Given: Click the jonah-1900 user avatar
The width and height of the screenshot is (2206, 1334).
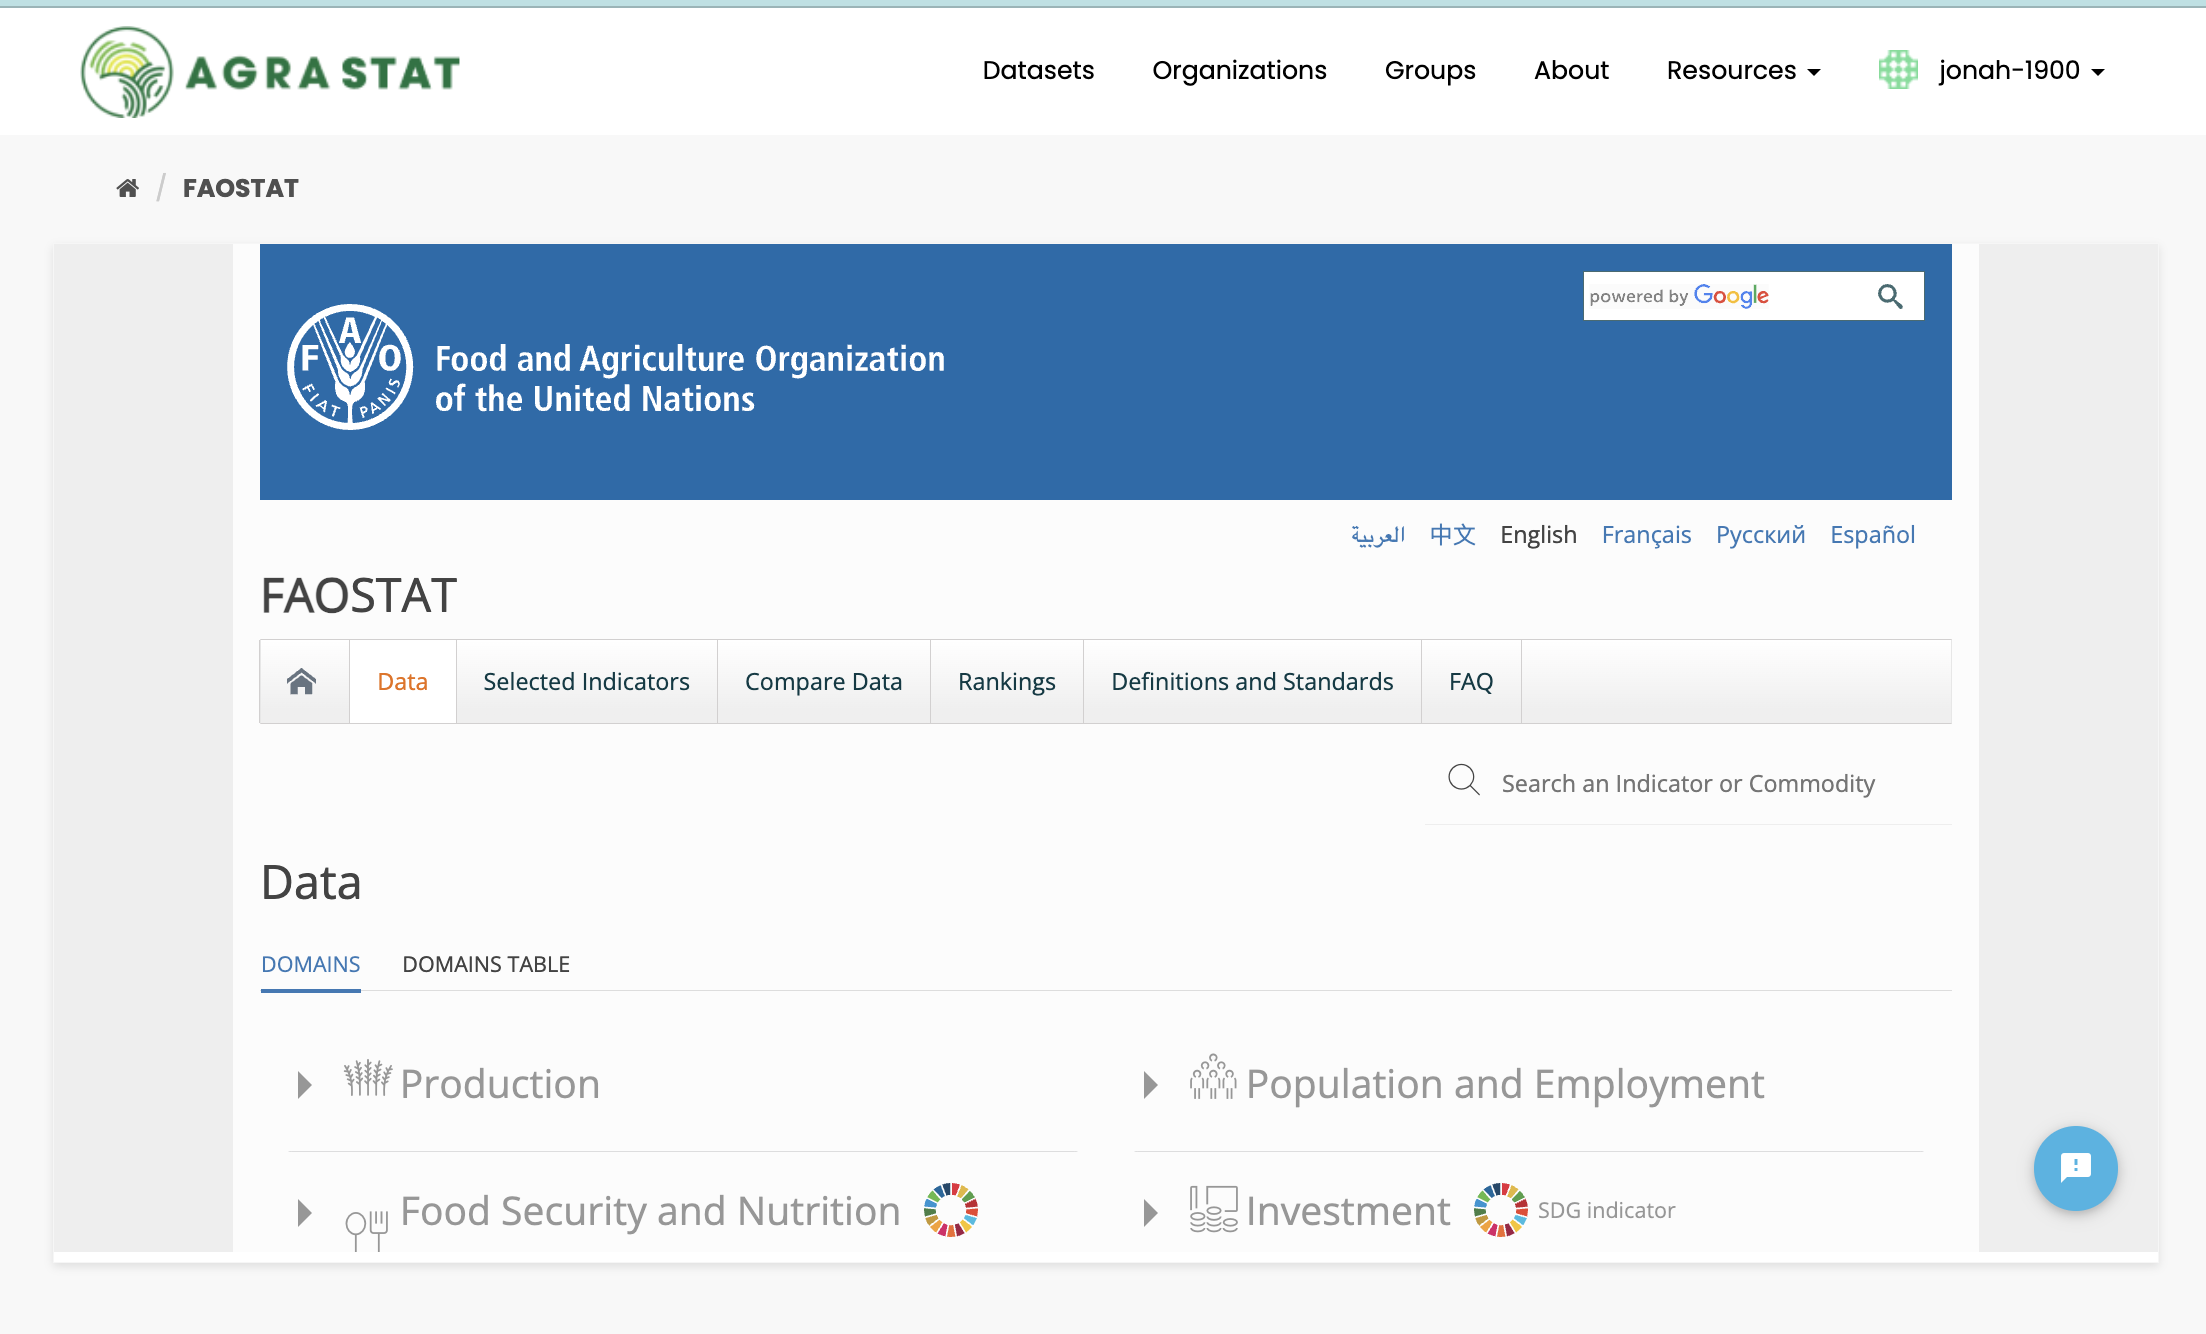Looking at the screenshot, I should coord(1898,70).
